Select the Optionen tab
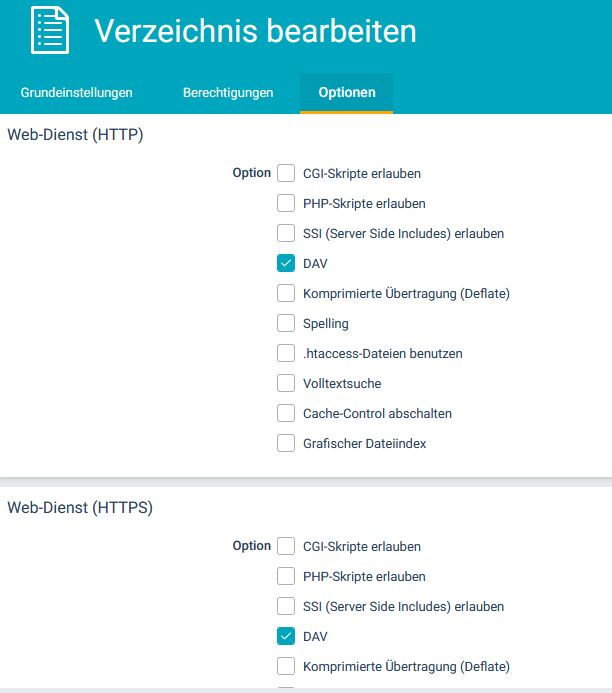Screen dimensions: 612x693 point(347,92)
